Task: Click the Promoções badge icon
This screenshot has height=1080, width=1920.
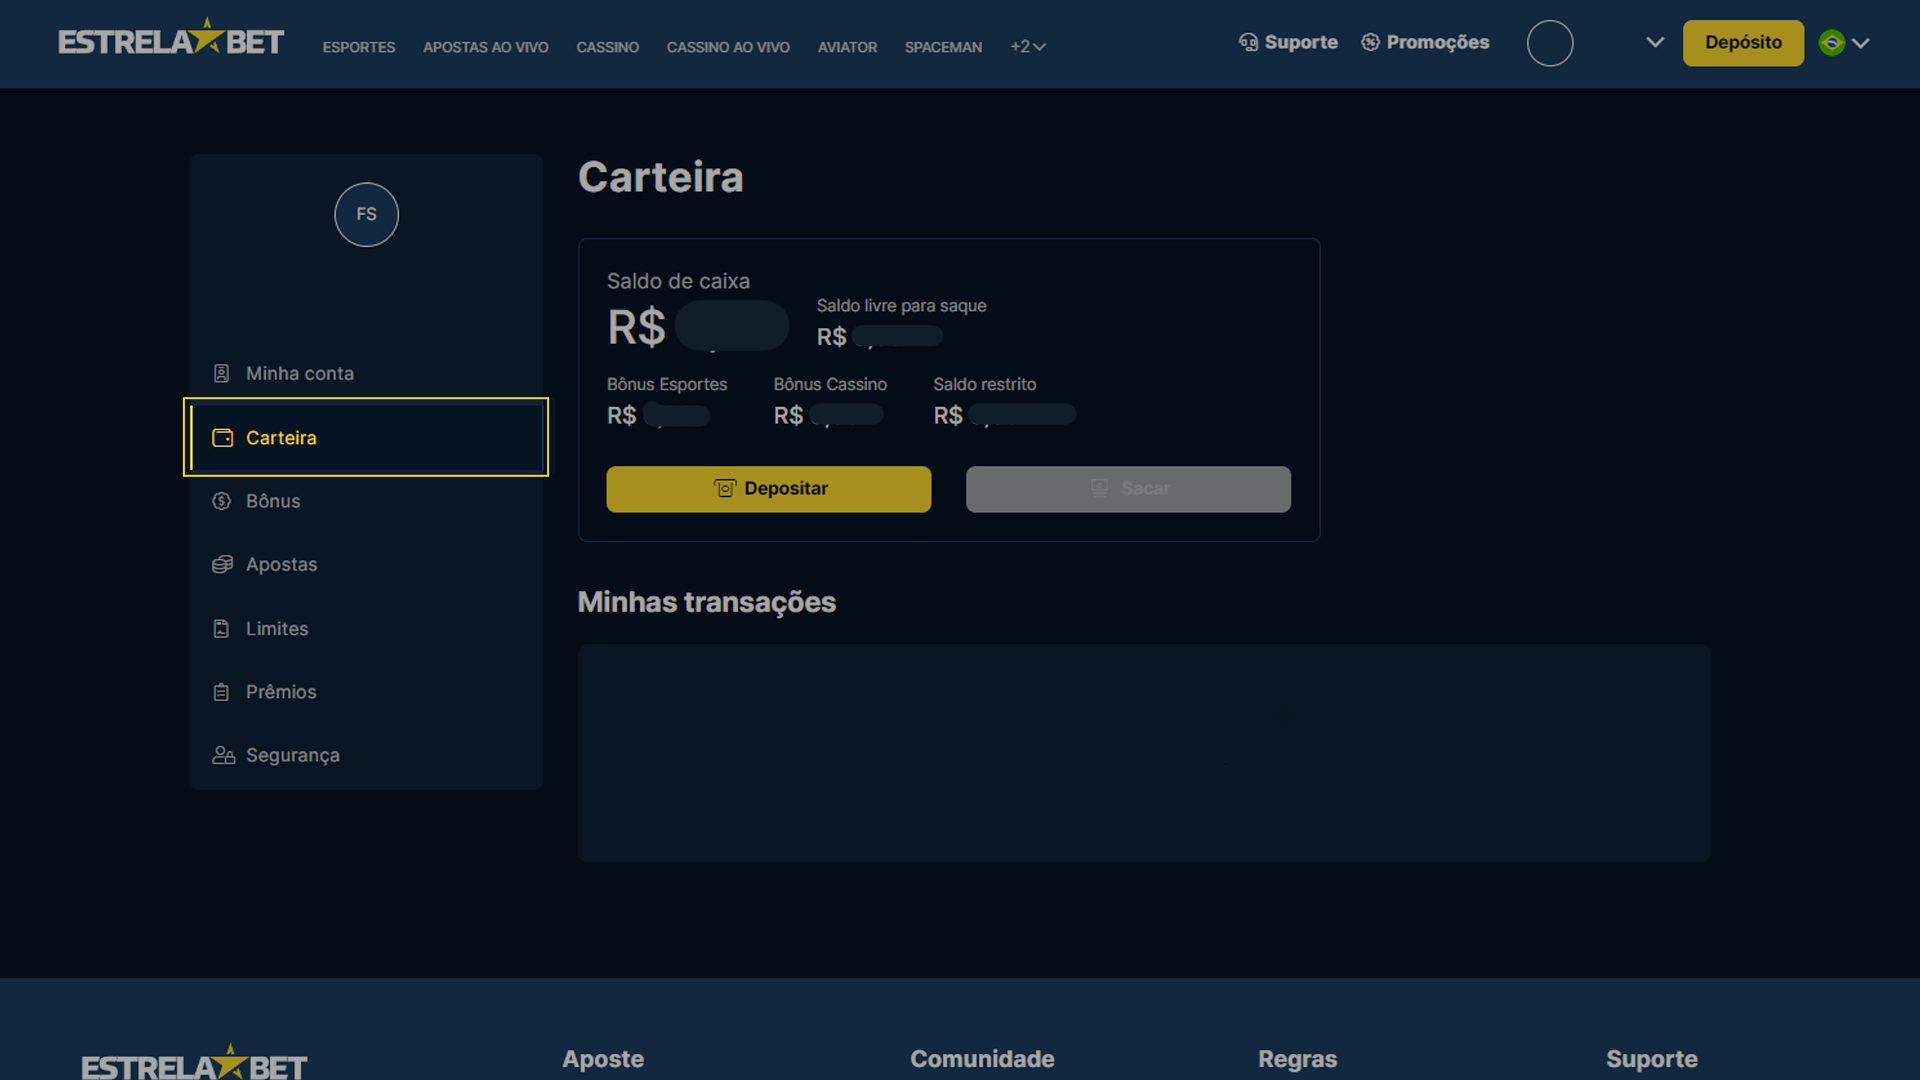Action: (1370, 42)
